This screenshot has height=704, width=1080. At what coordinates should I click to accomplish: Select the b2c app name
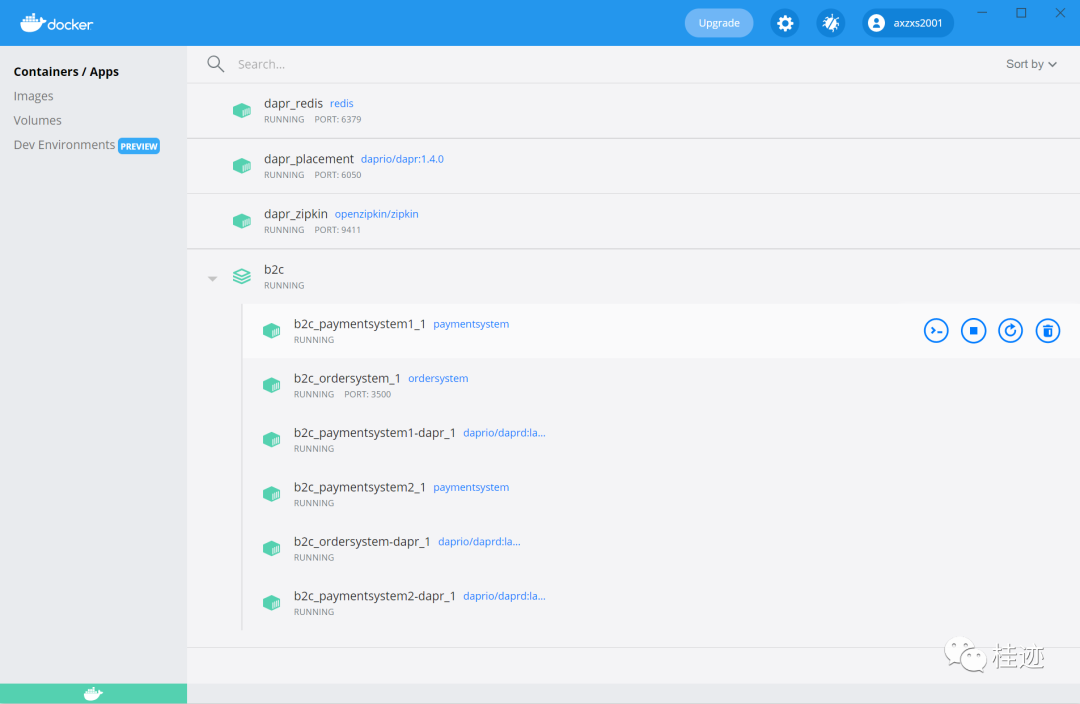pos(273,269)
